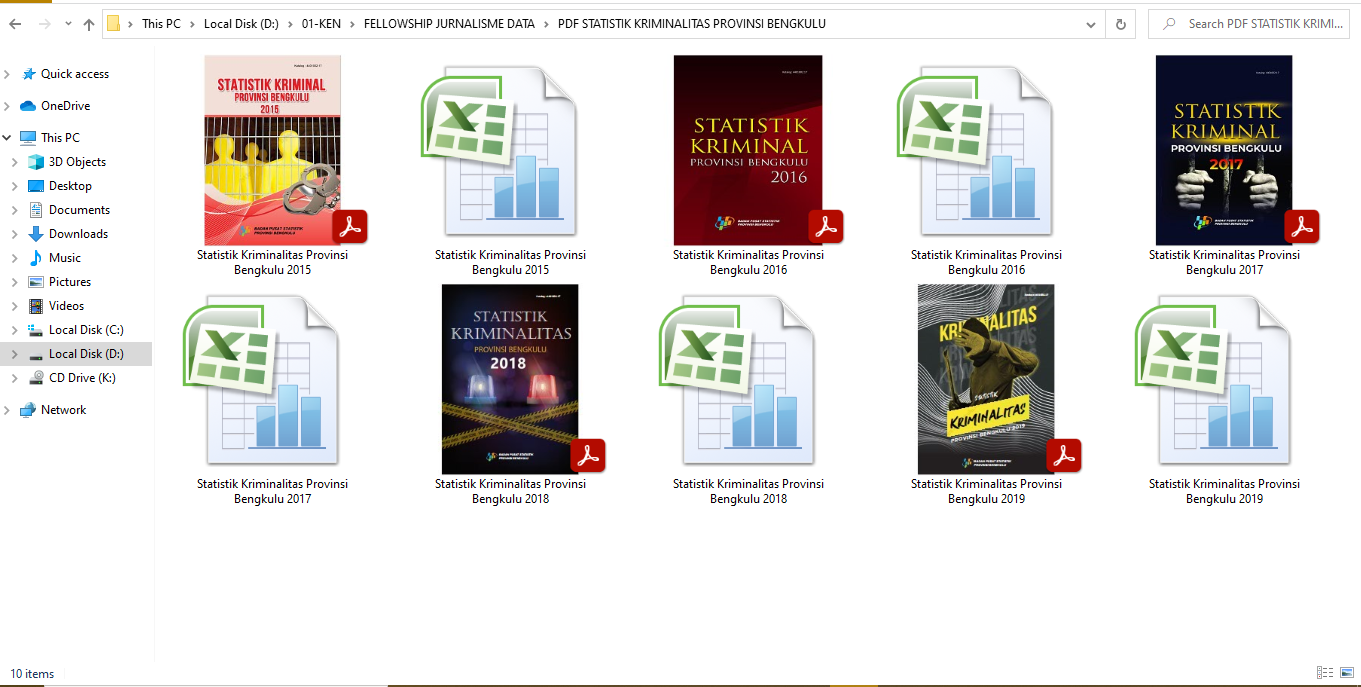This screenshot has width=1361, height=687.
Task: Select the 2018 Statistik Kriminalitas PDF cover
Action: (x=510, y=379)
